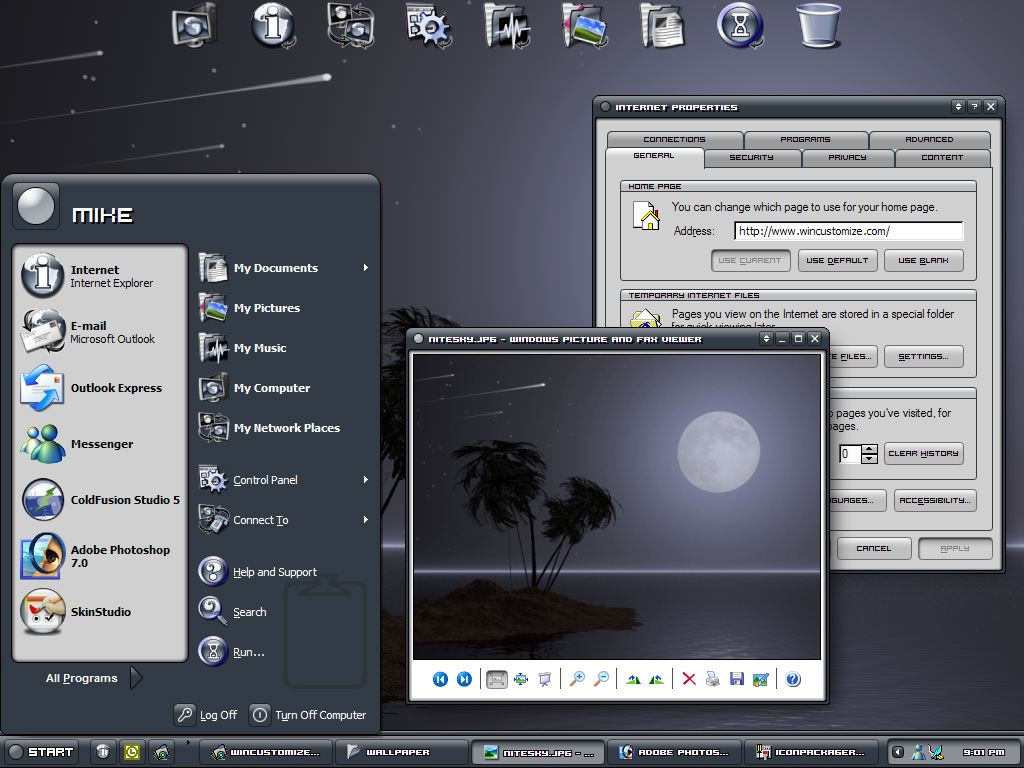Click the home page Address field
1024x768 pixels.
point(848,231)
